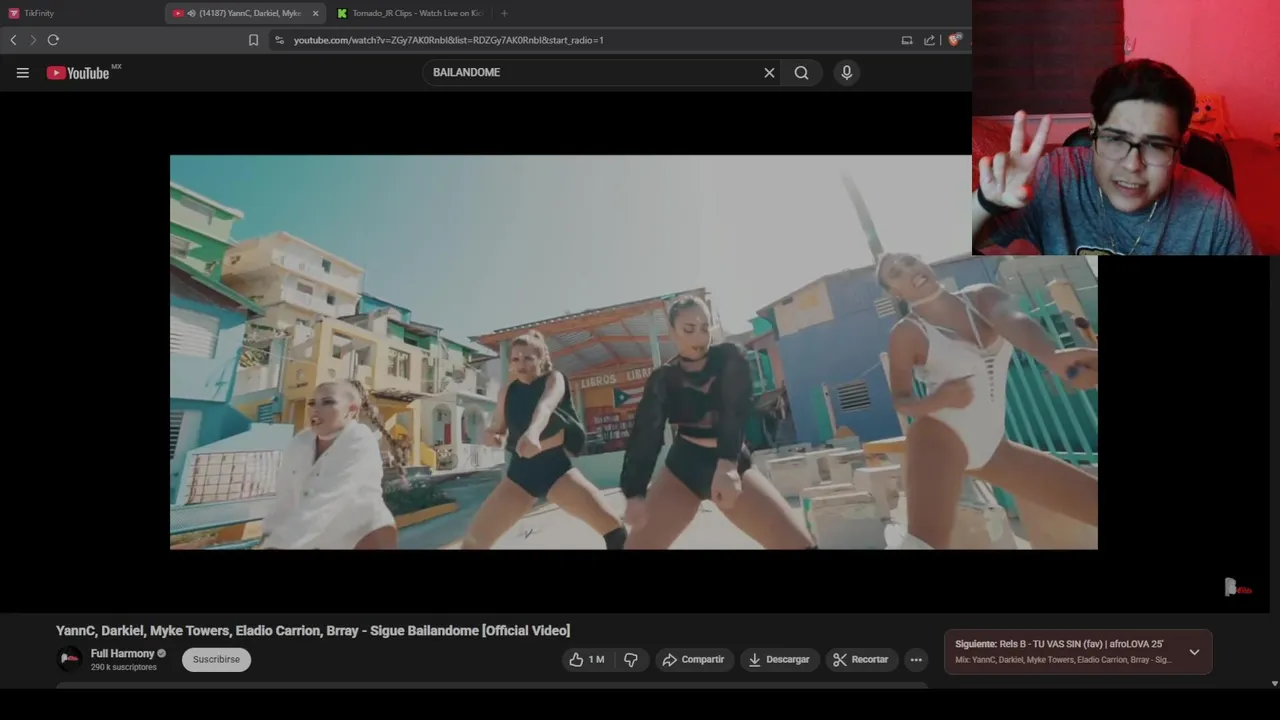Switch to the YannC, Darkiel YouTube tab
1280x720 pixels.
[245, 13]
